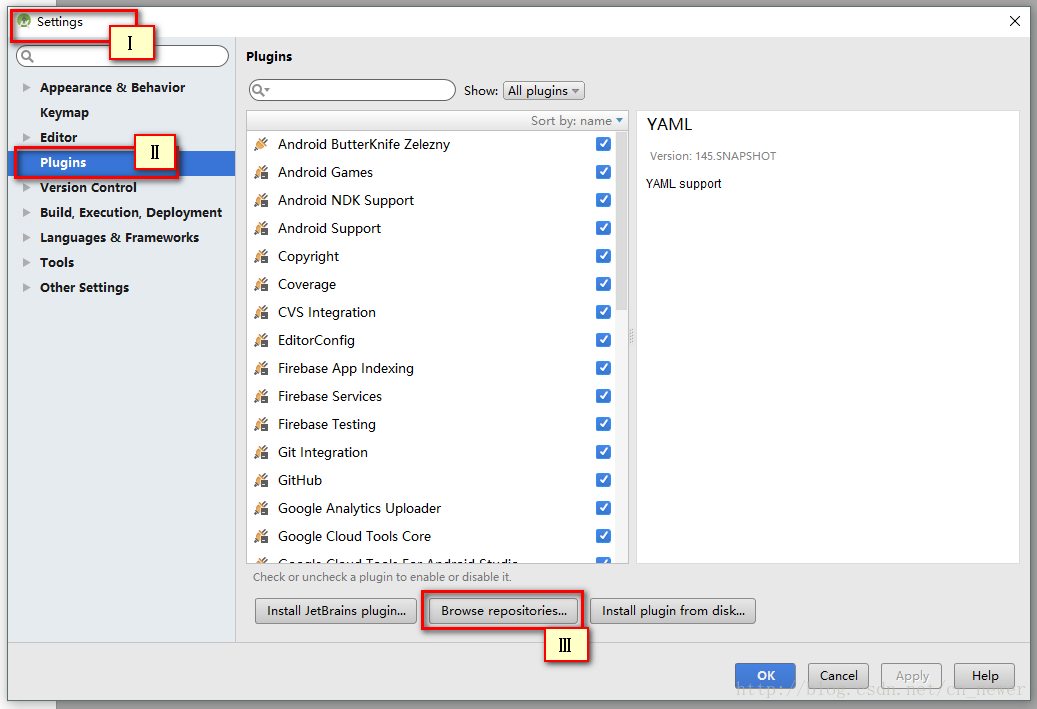Click the Firebase App Indexing plugin icon
1037x709 pixels.
261,368
